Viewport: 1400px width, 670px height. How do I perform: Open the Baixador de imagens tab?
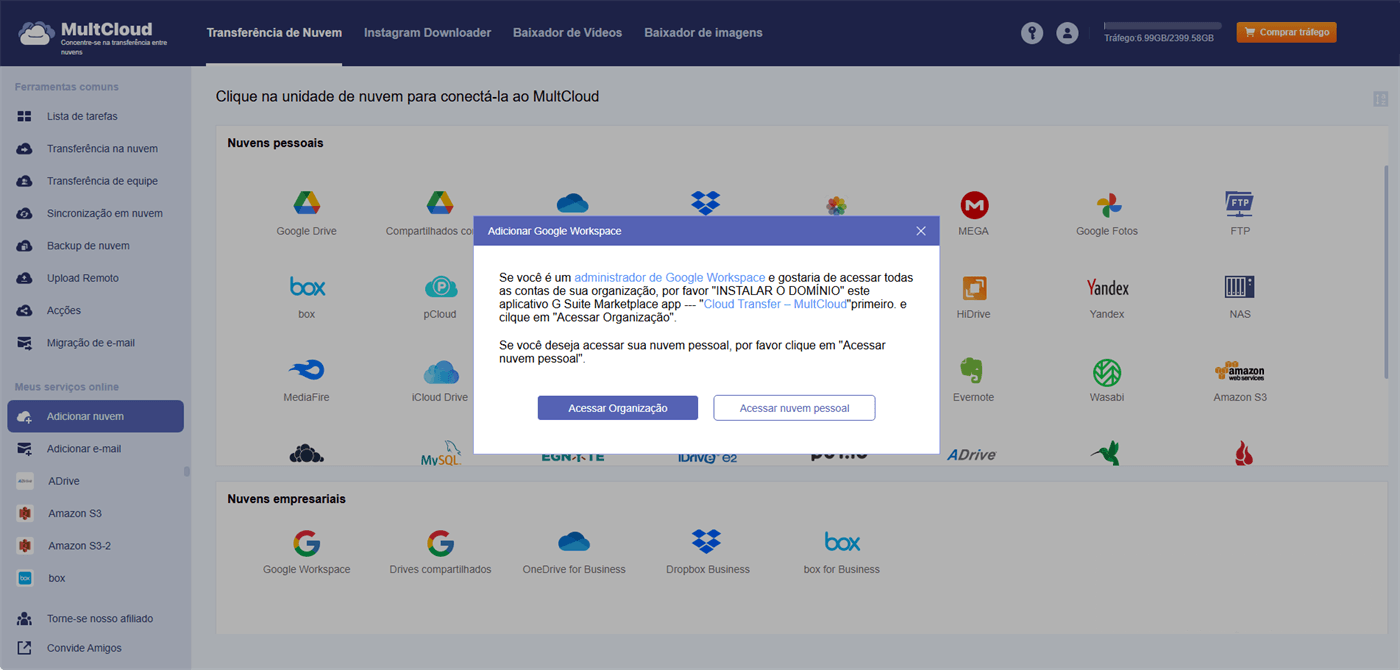(x=703, y=33)
